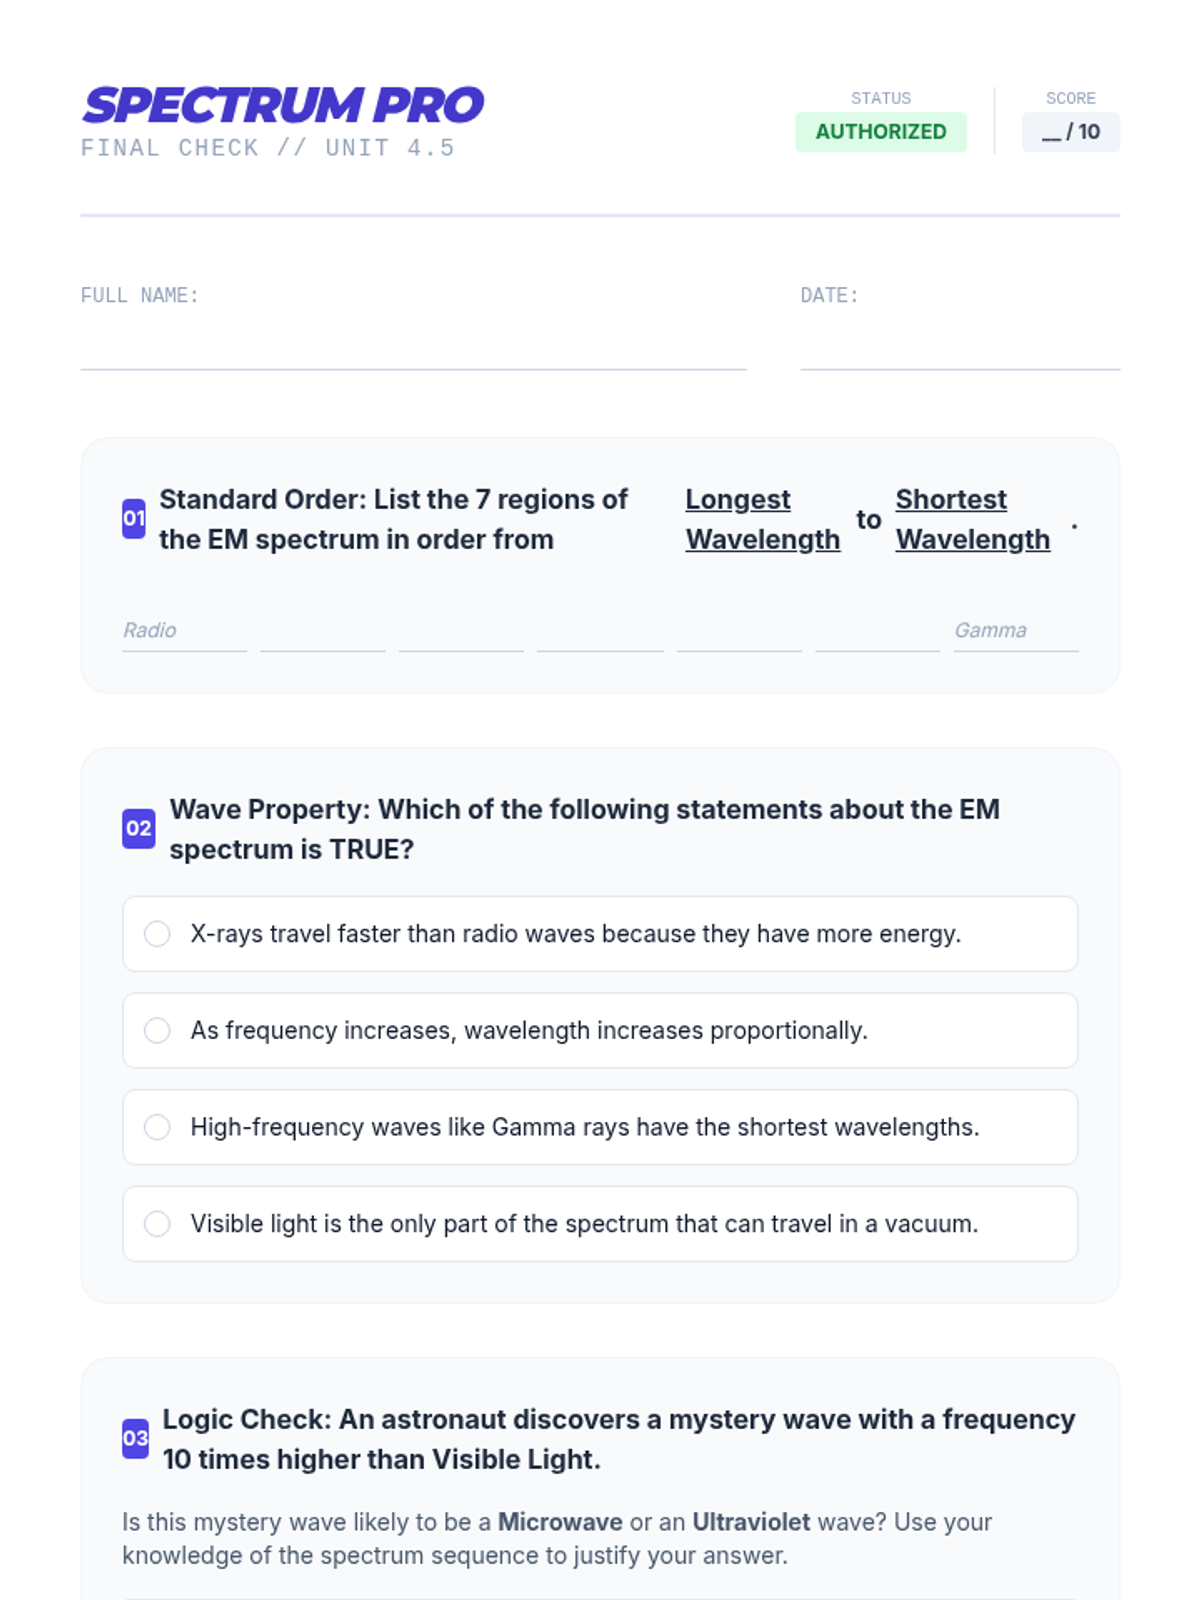
Task: Select the frequency increases wavelength increases option
Action: 600,1031
